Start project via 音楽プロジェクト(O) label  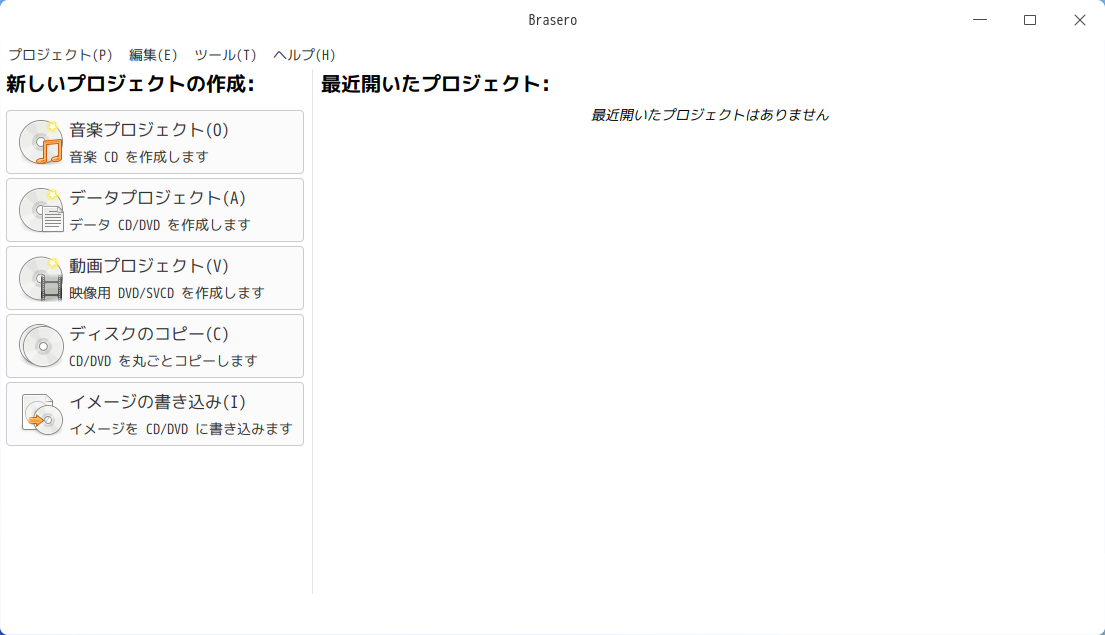click(149, 130)
